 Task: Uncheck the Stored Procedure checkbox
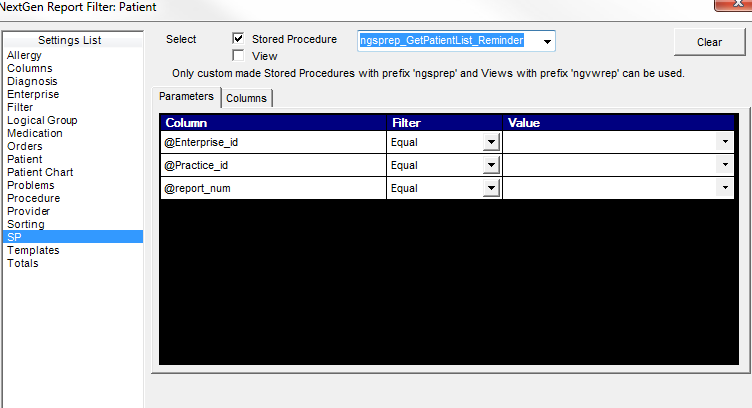pos(238,38)
